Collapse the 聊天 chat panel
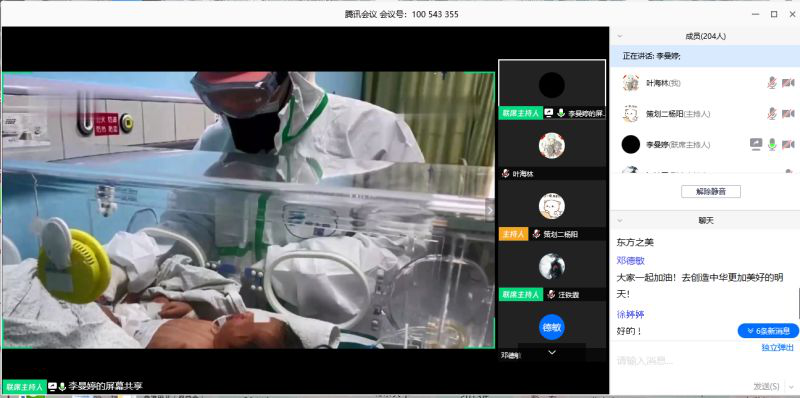The image size is (800, 398). point(620,220)
